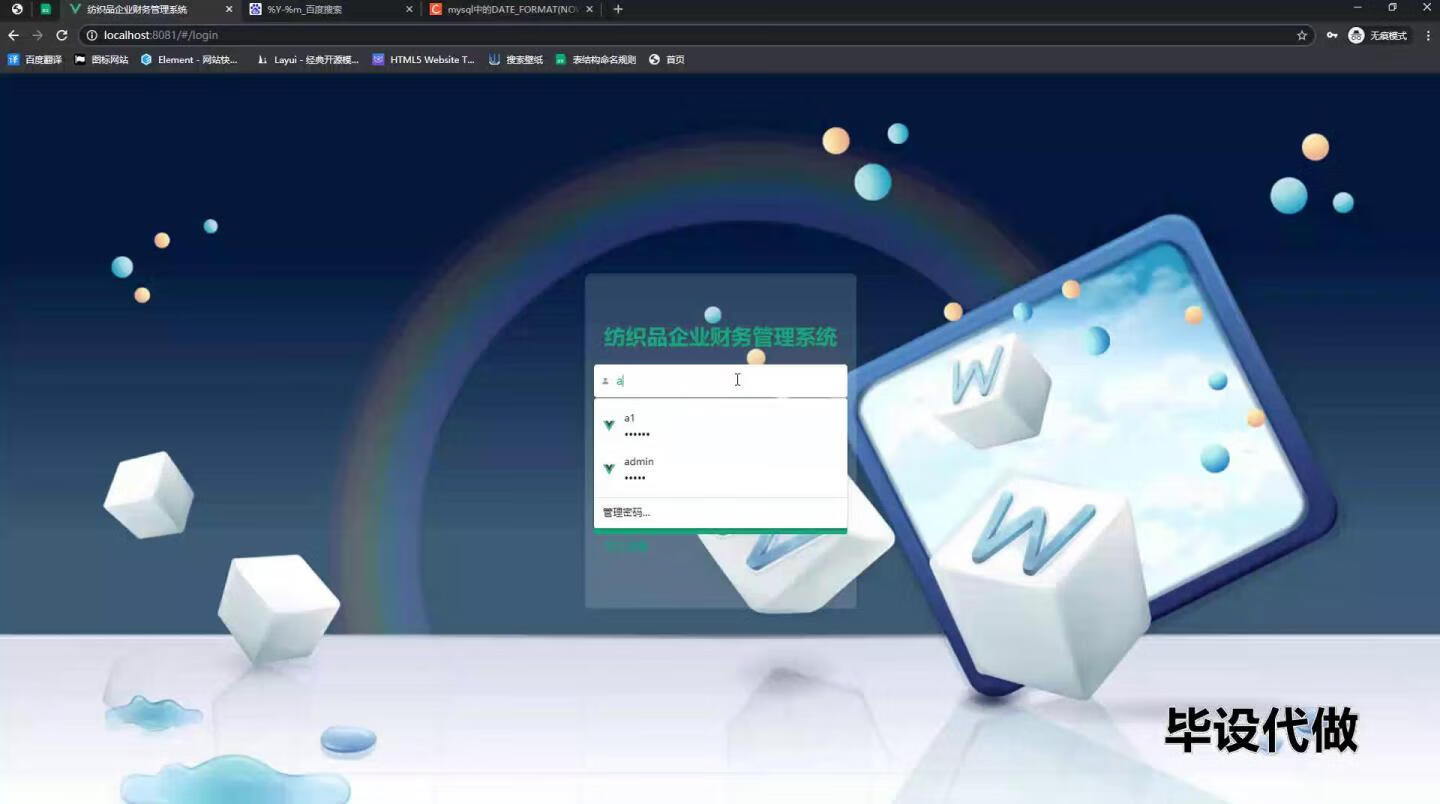Bookmark this page with the star icon
The height and width of the screenshot is (804, 1440).
coord(1302,35)
